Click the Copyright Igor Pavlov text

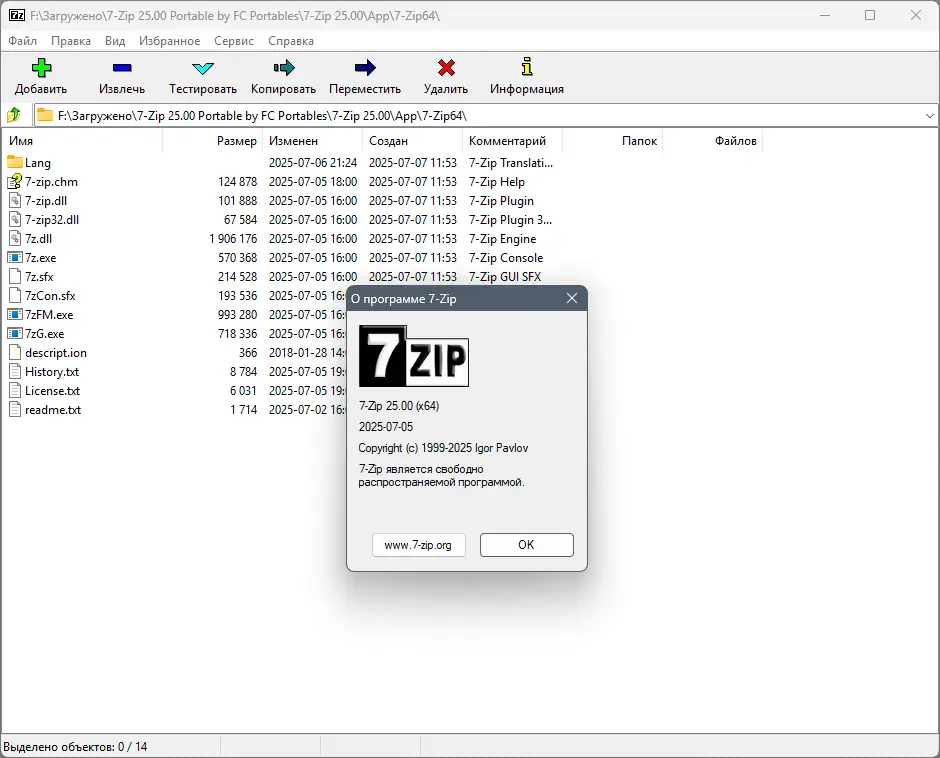click(443, 448)
